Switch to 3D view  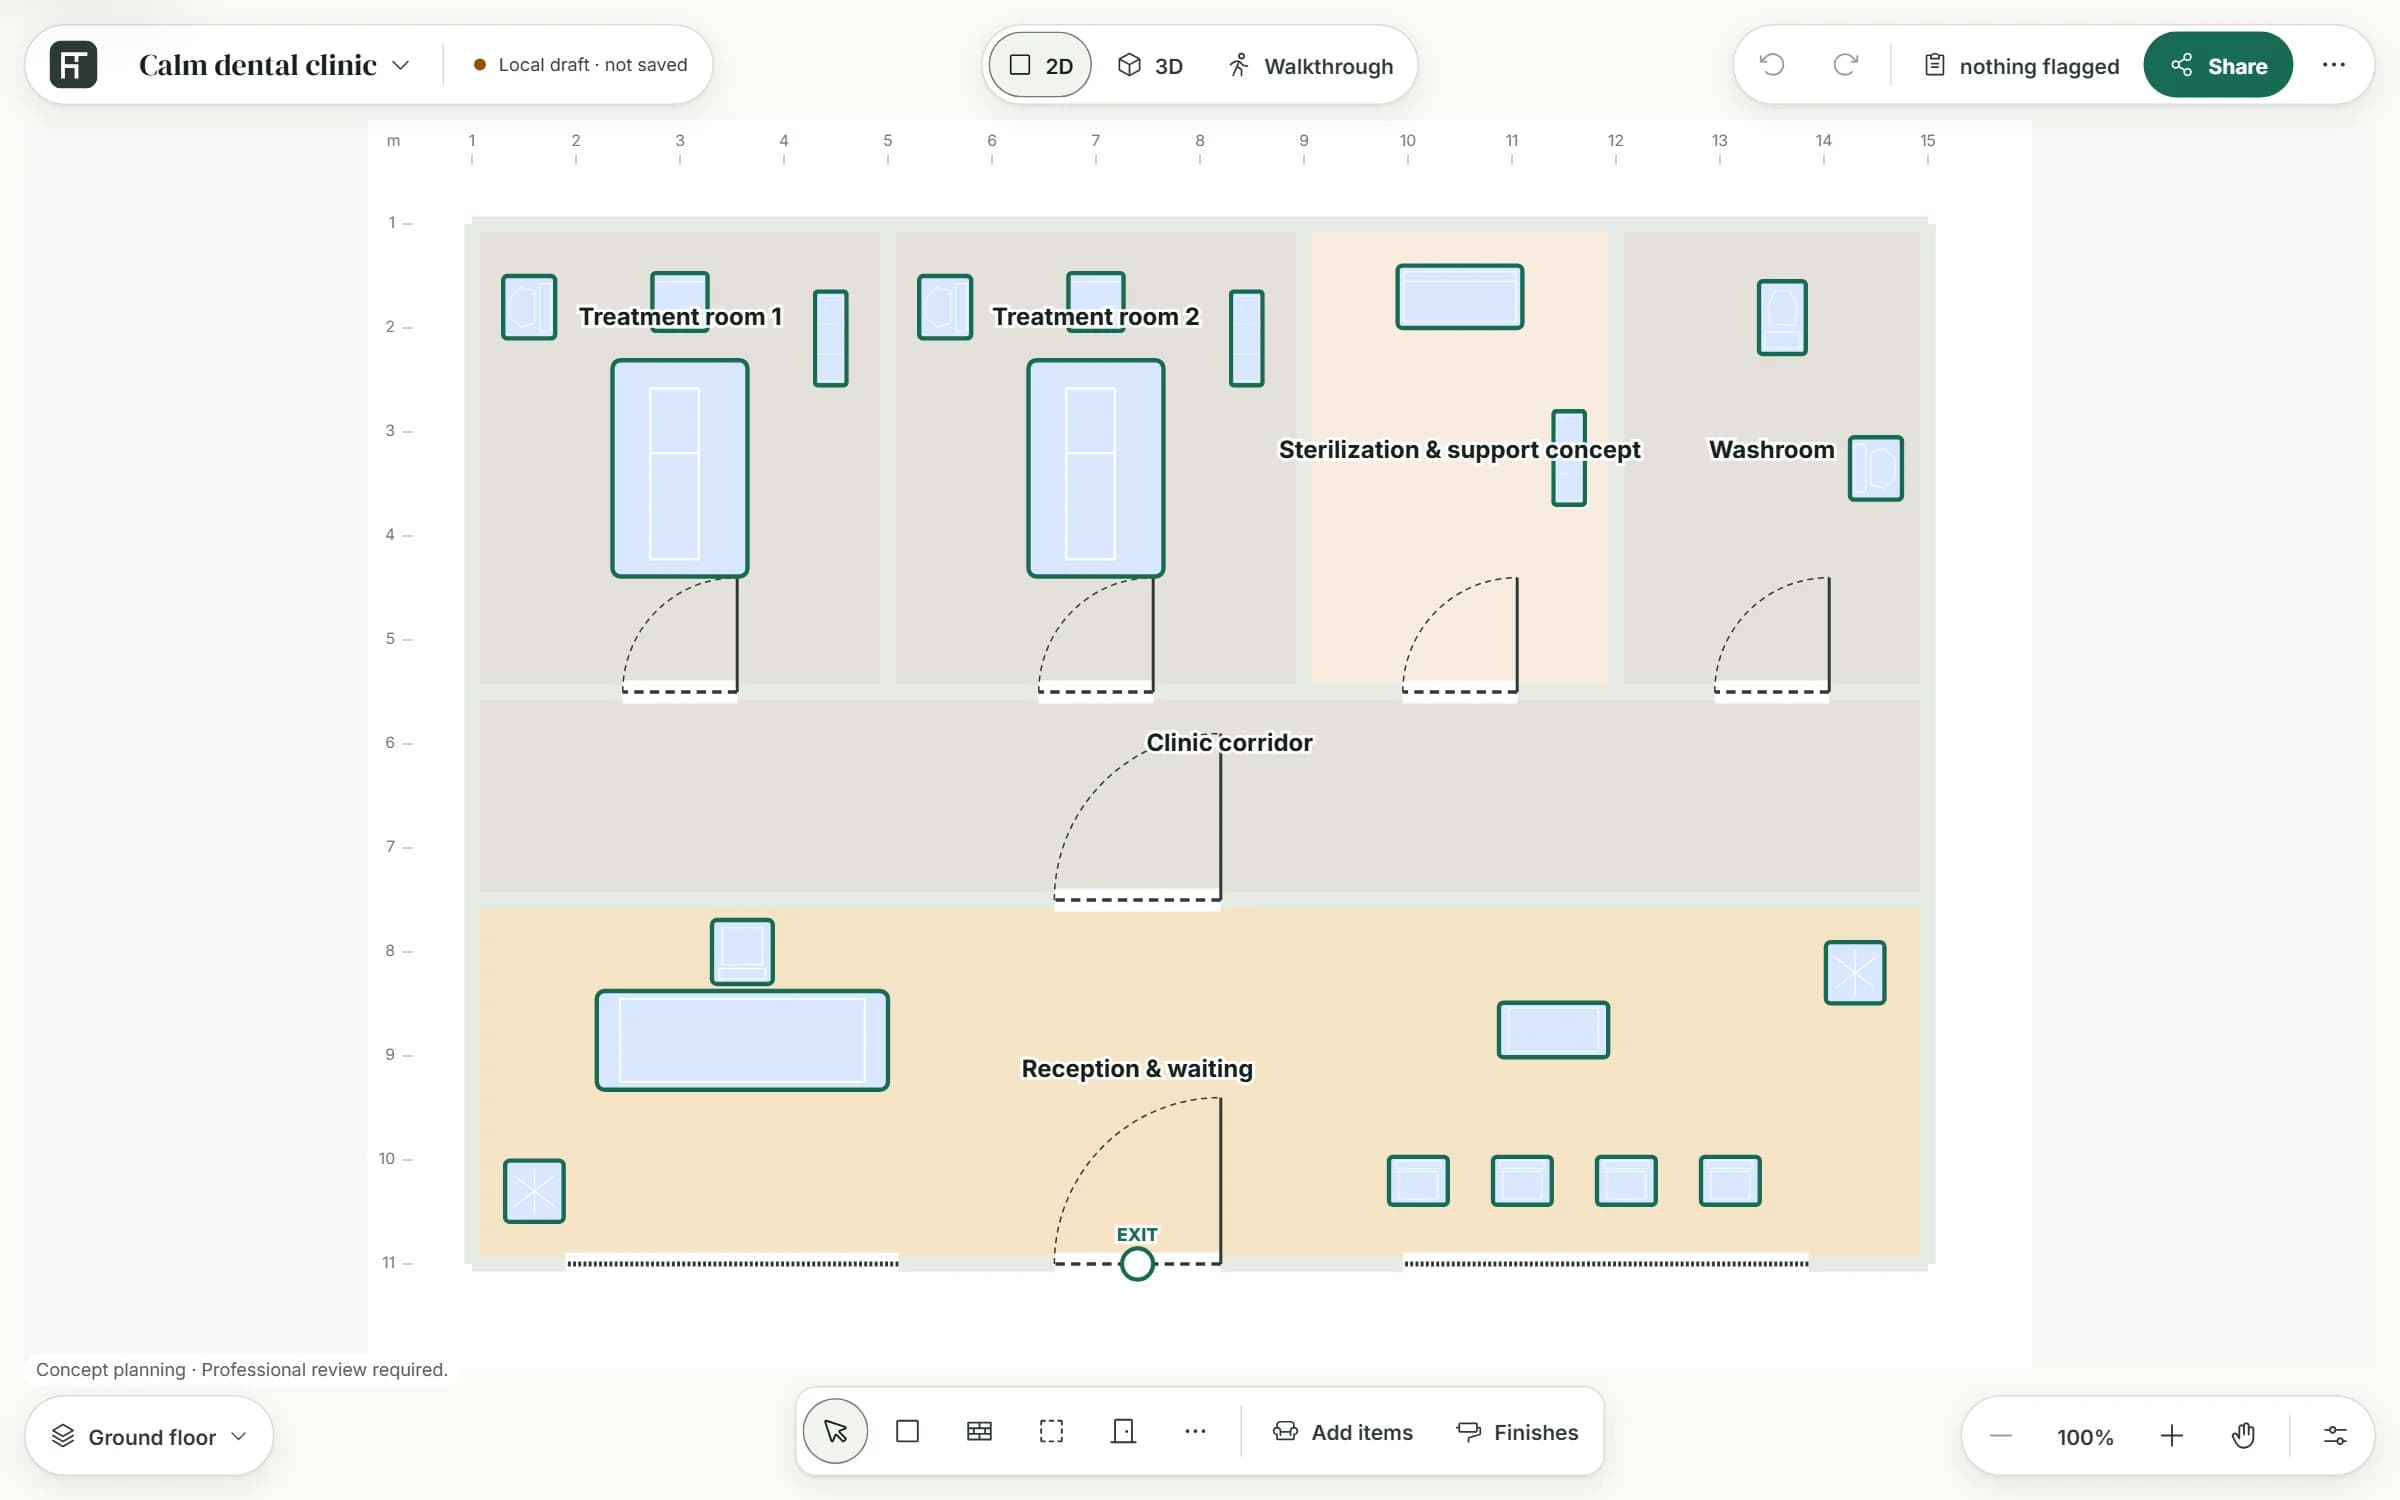click(x=1150, y=66)
